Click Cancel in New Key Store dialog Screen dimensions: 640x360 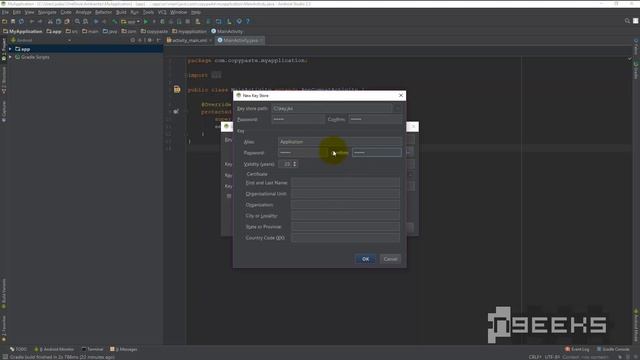(x=390, y=259)
